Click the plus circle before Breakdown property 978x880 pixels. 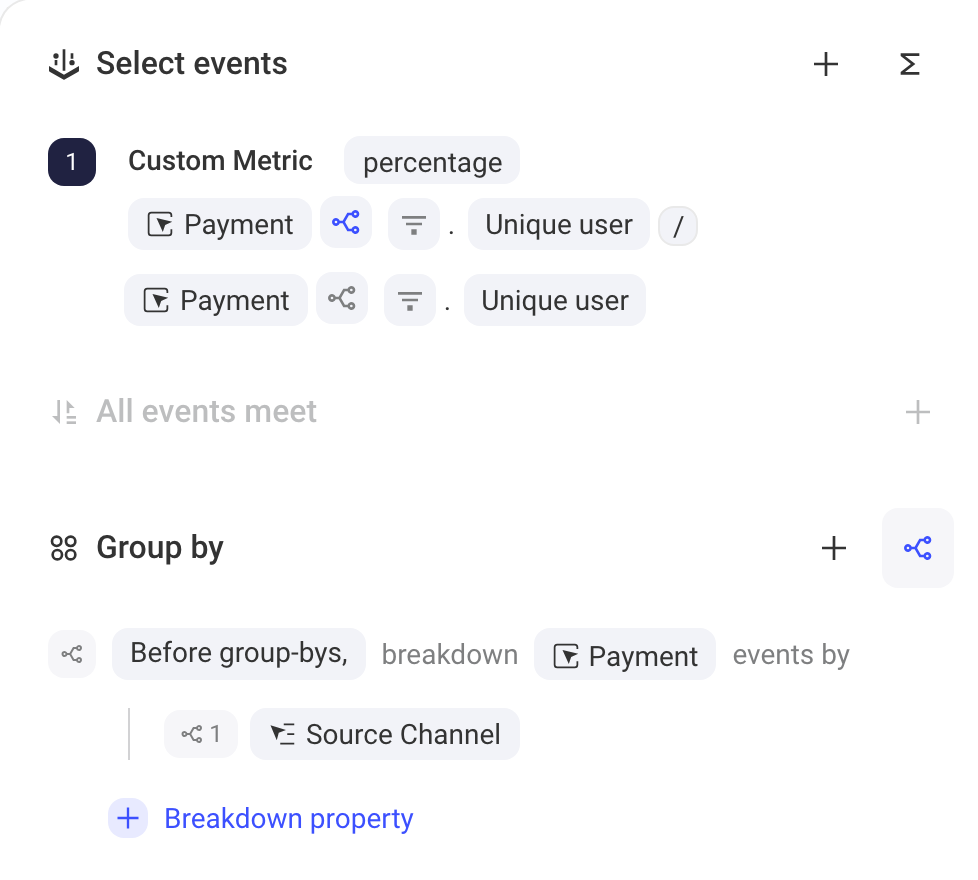pyautogui.click(x=128, y=818)
